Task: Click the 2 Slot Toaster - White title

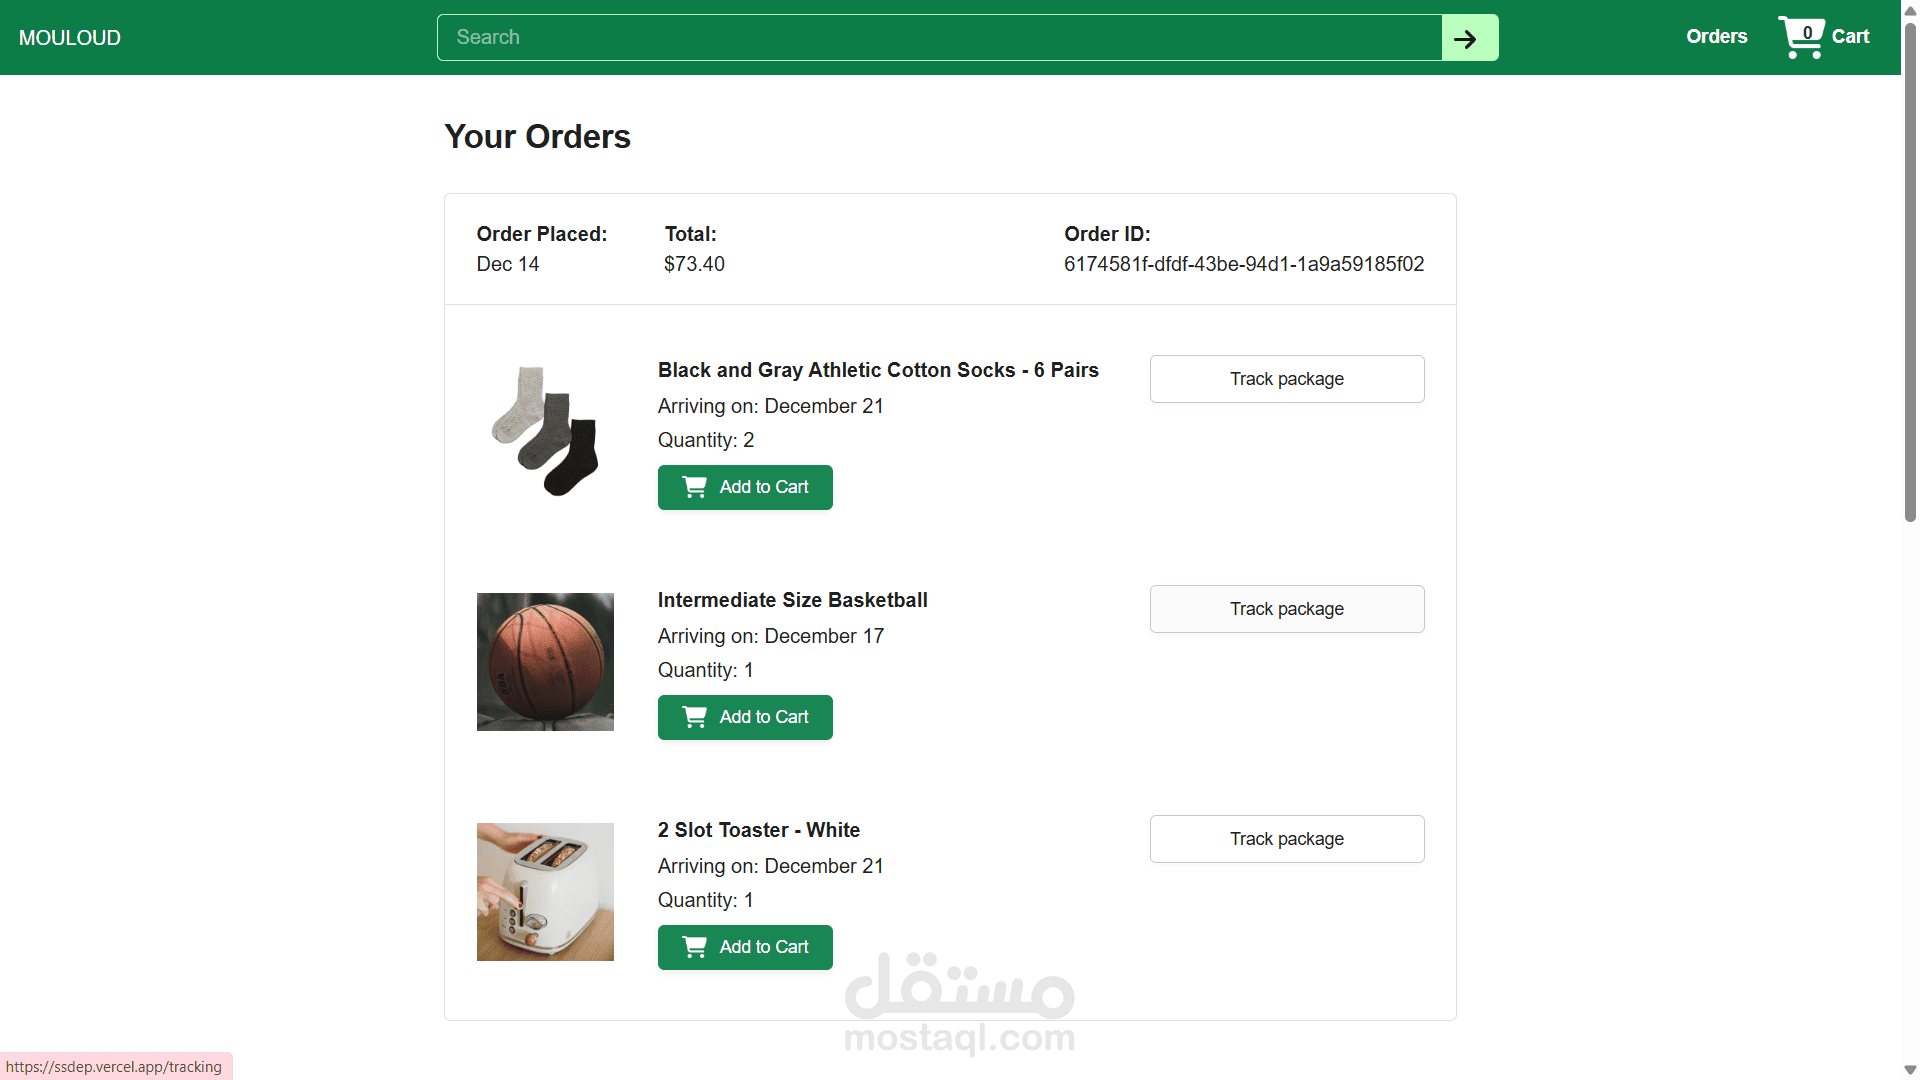Action: [758, 830]
